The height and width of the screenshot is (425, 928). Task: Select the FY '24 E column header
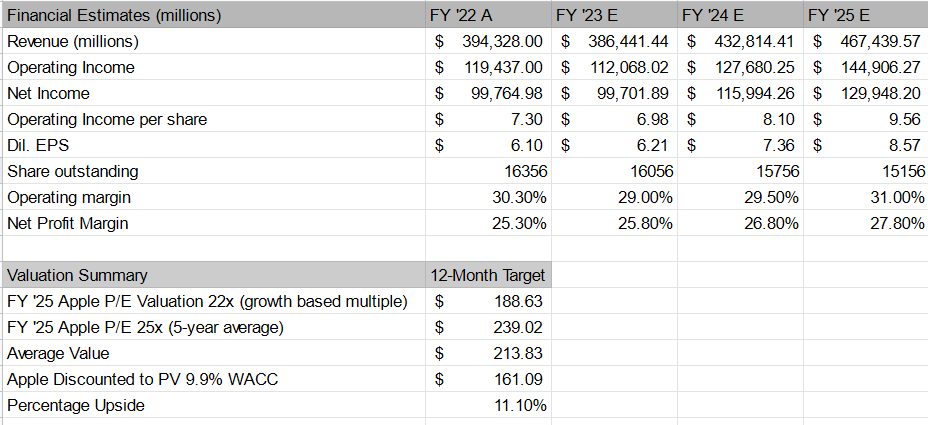click(x=740, y=15)
